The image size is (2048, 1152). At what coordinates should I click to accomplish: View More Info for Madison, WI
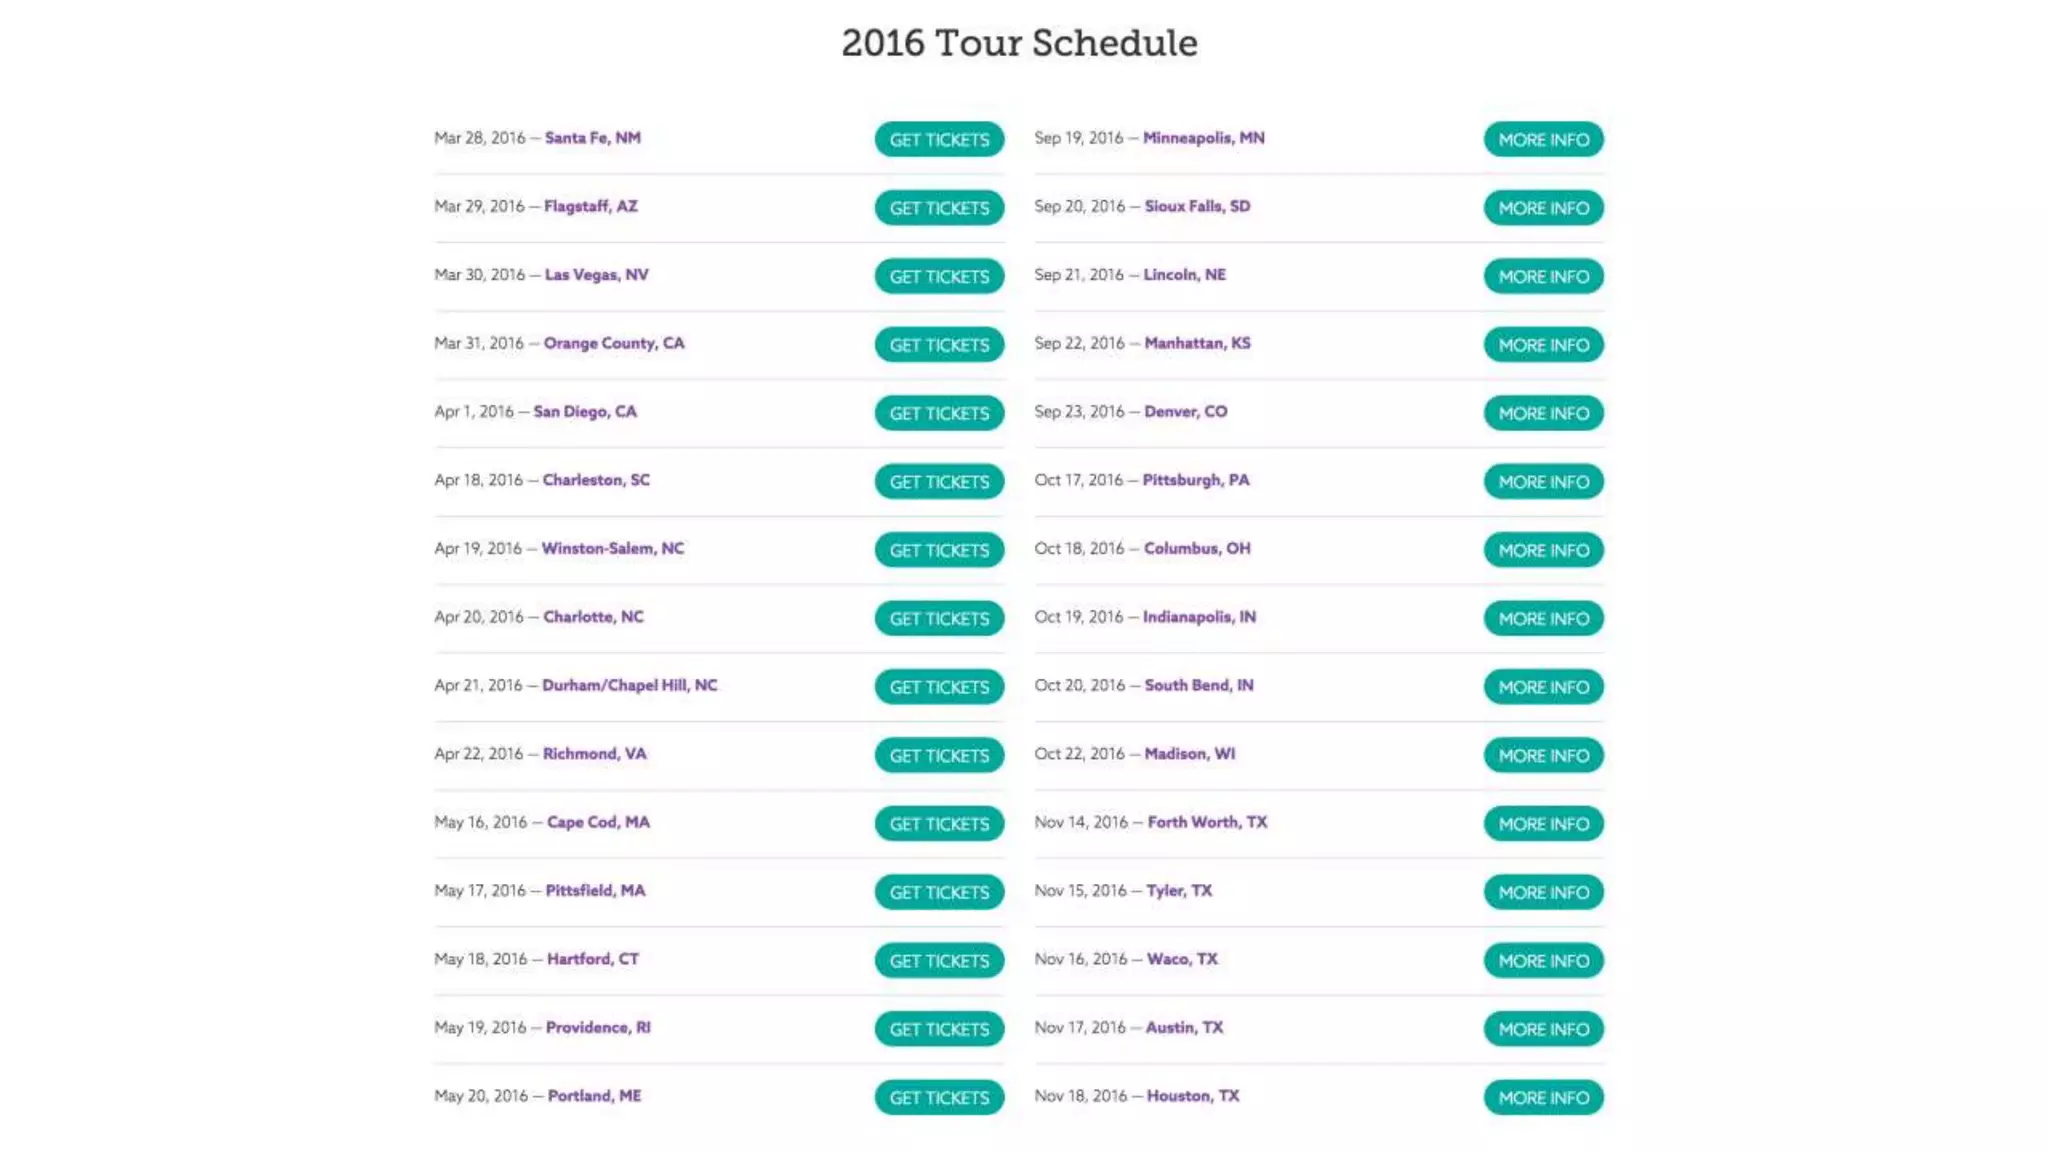point(1542,756)
